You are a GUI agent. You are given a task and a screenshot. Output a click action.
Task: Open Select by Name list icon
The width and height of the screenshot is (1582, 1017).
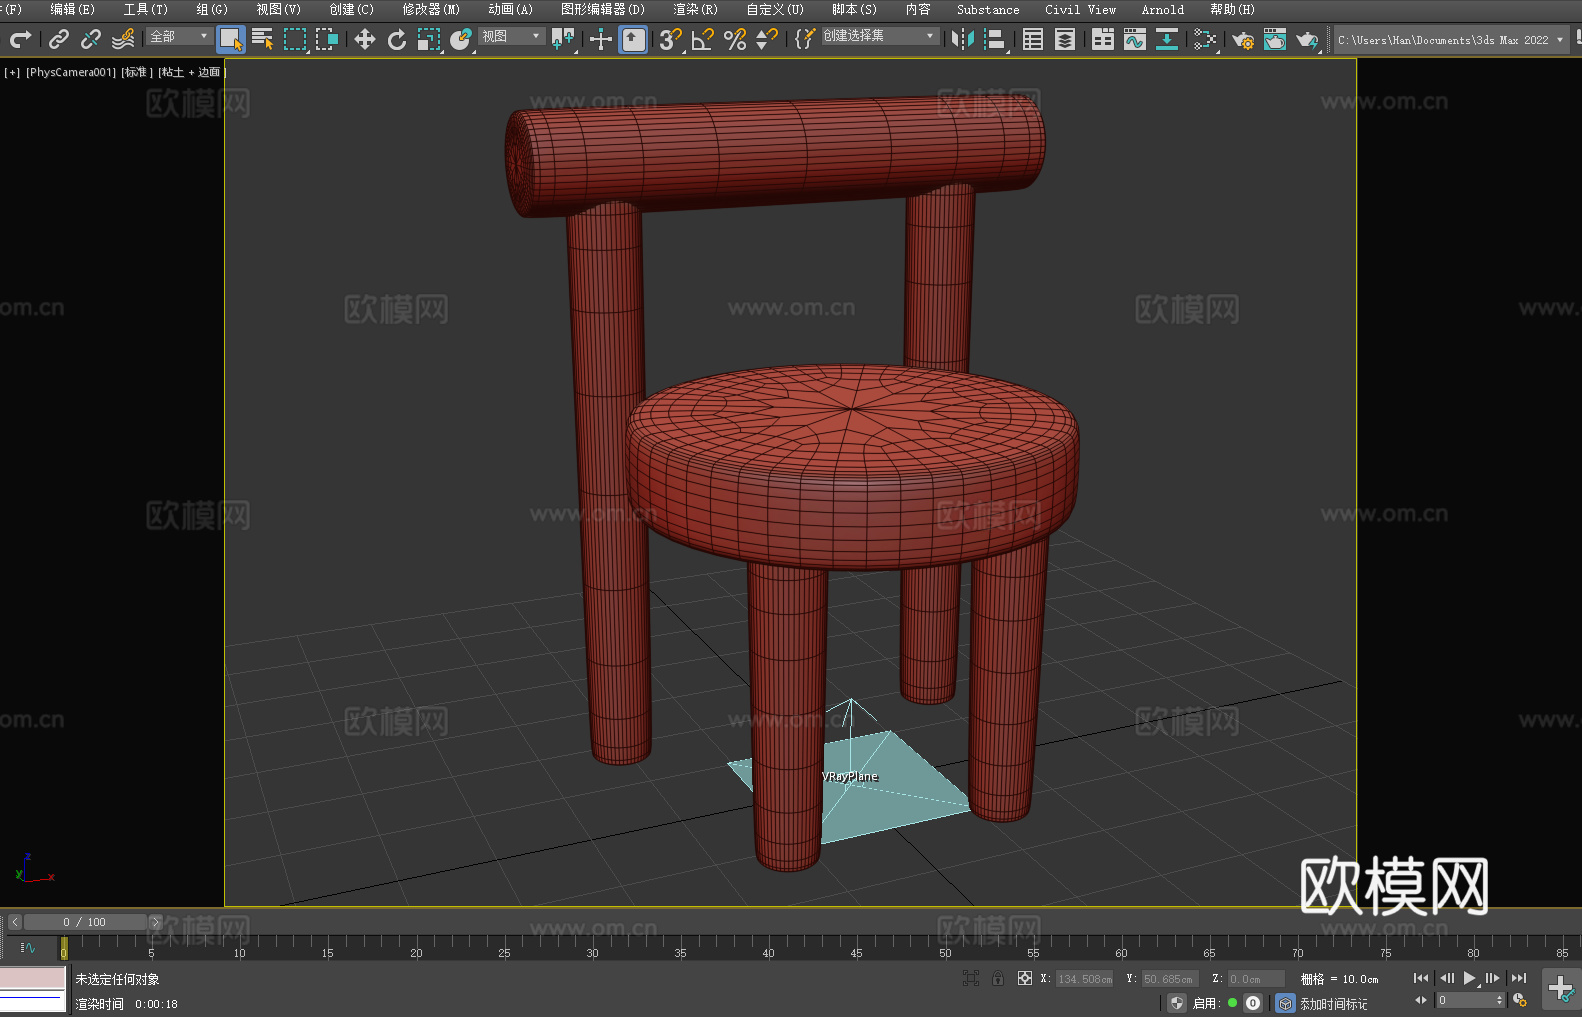[263, 40]
